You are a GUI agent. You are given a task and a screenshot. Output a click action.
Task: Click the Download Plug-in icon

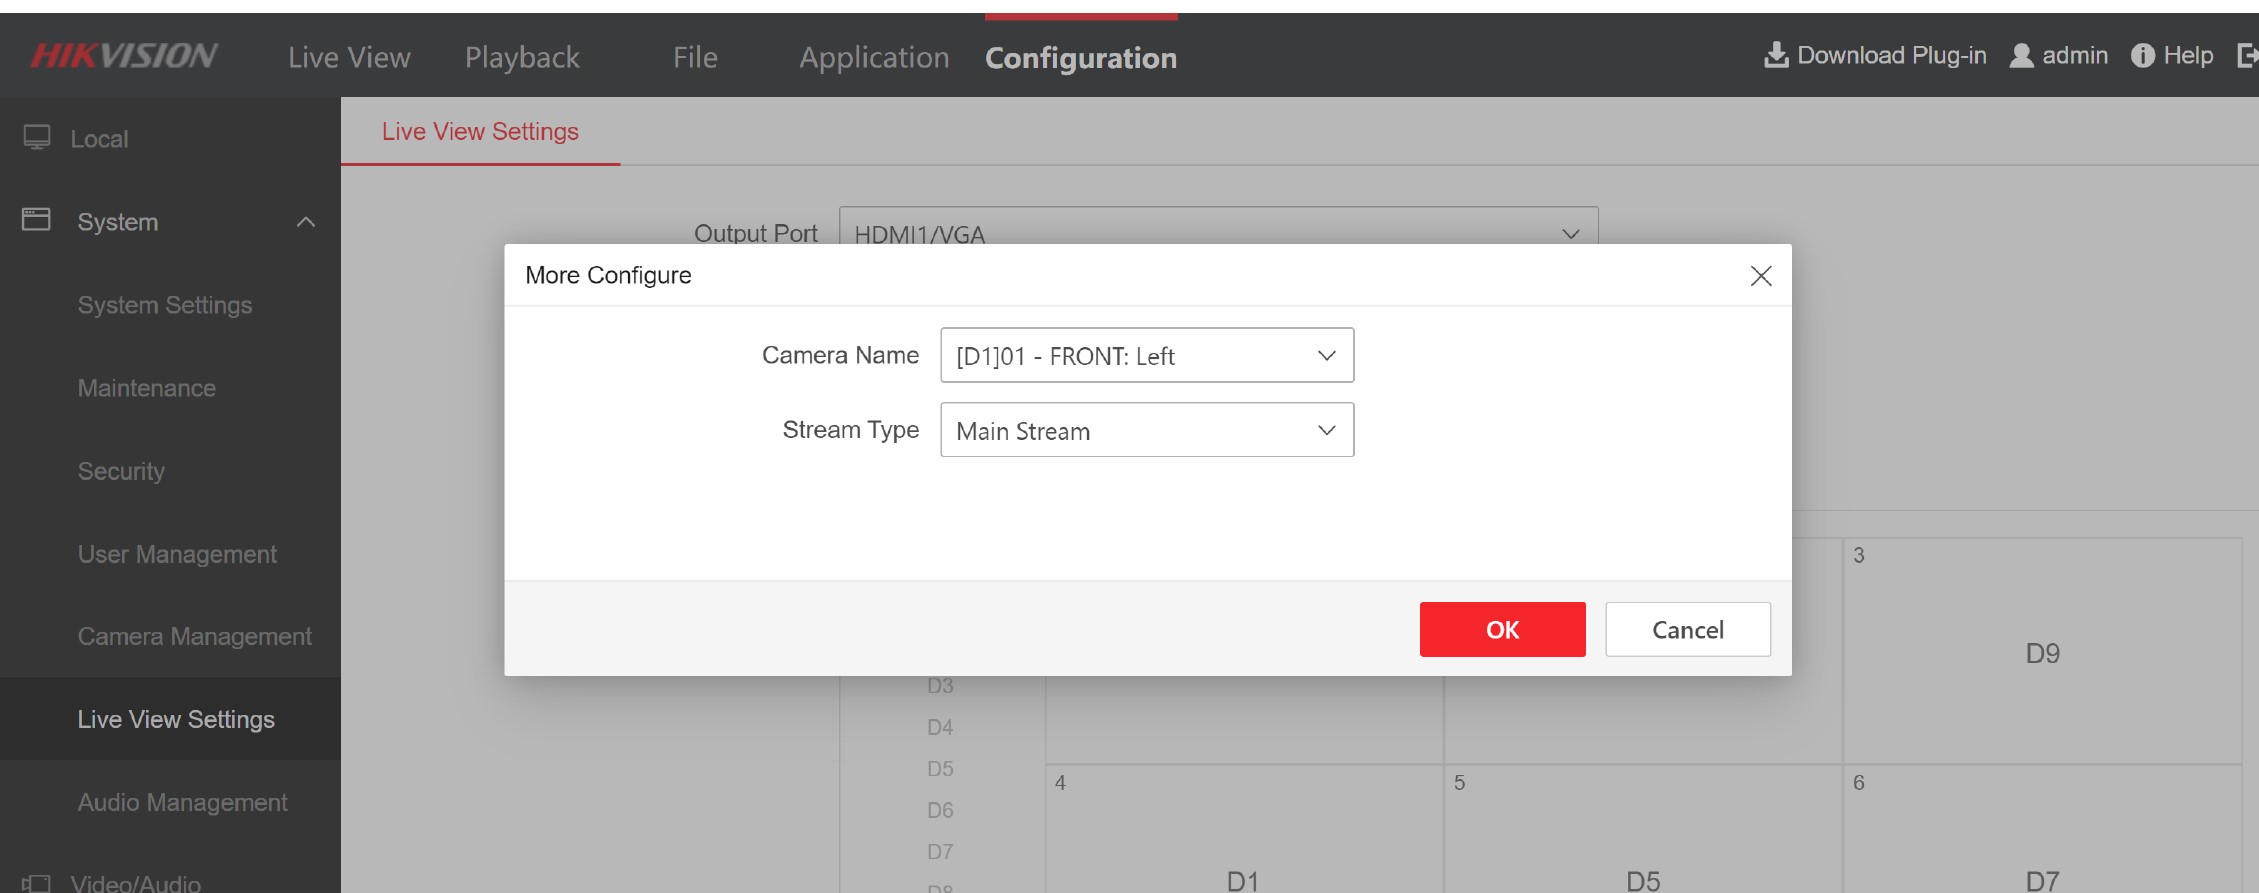pos(1776,55)
